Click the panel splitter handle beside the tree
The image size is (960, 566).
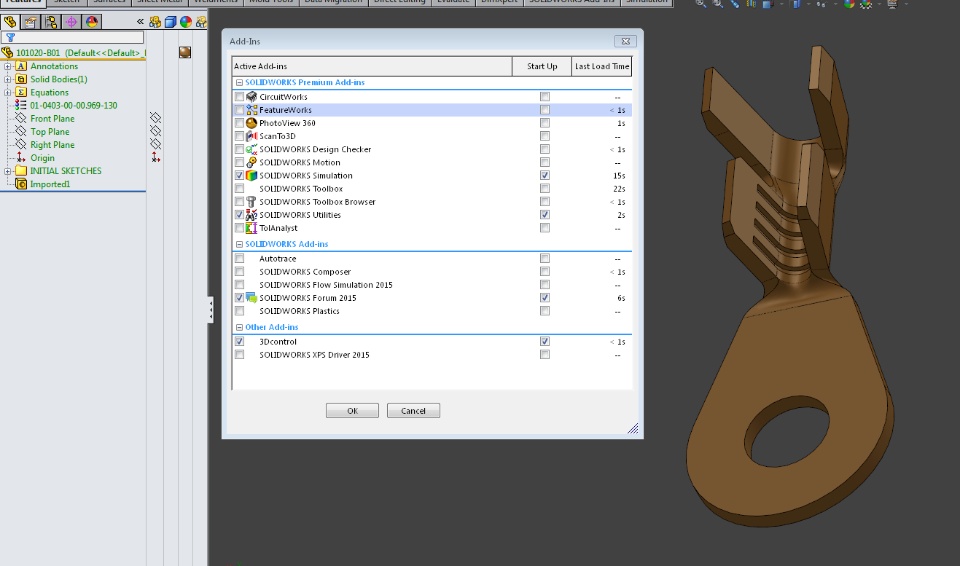point(211,309)
